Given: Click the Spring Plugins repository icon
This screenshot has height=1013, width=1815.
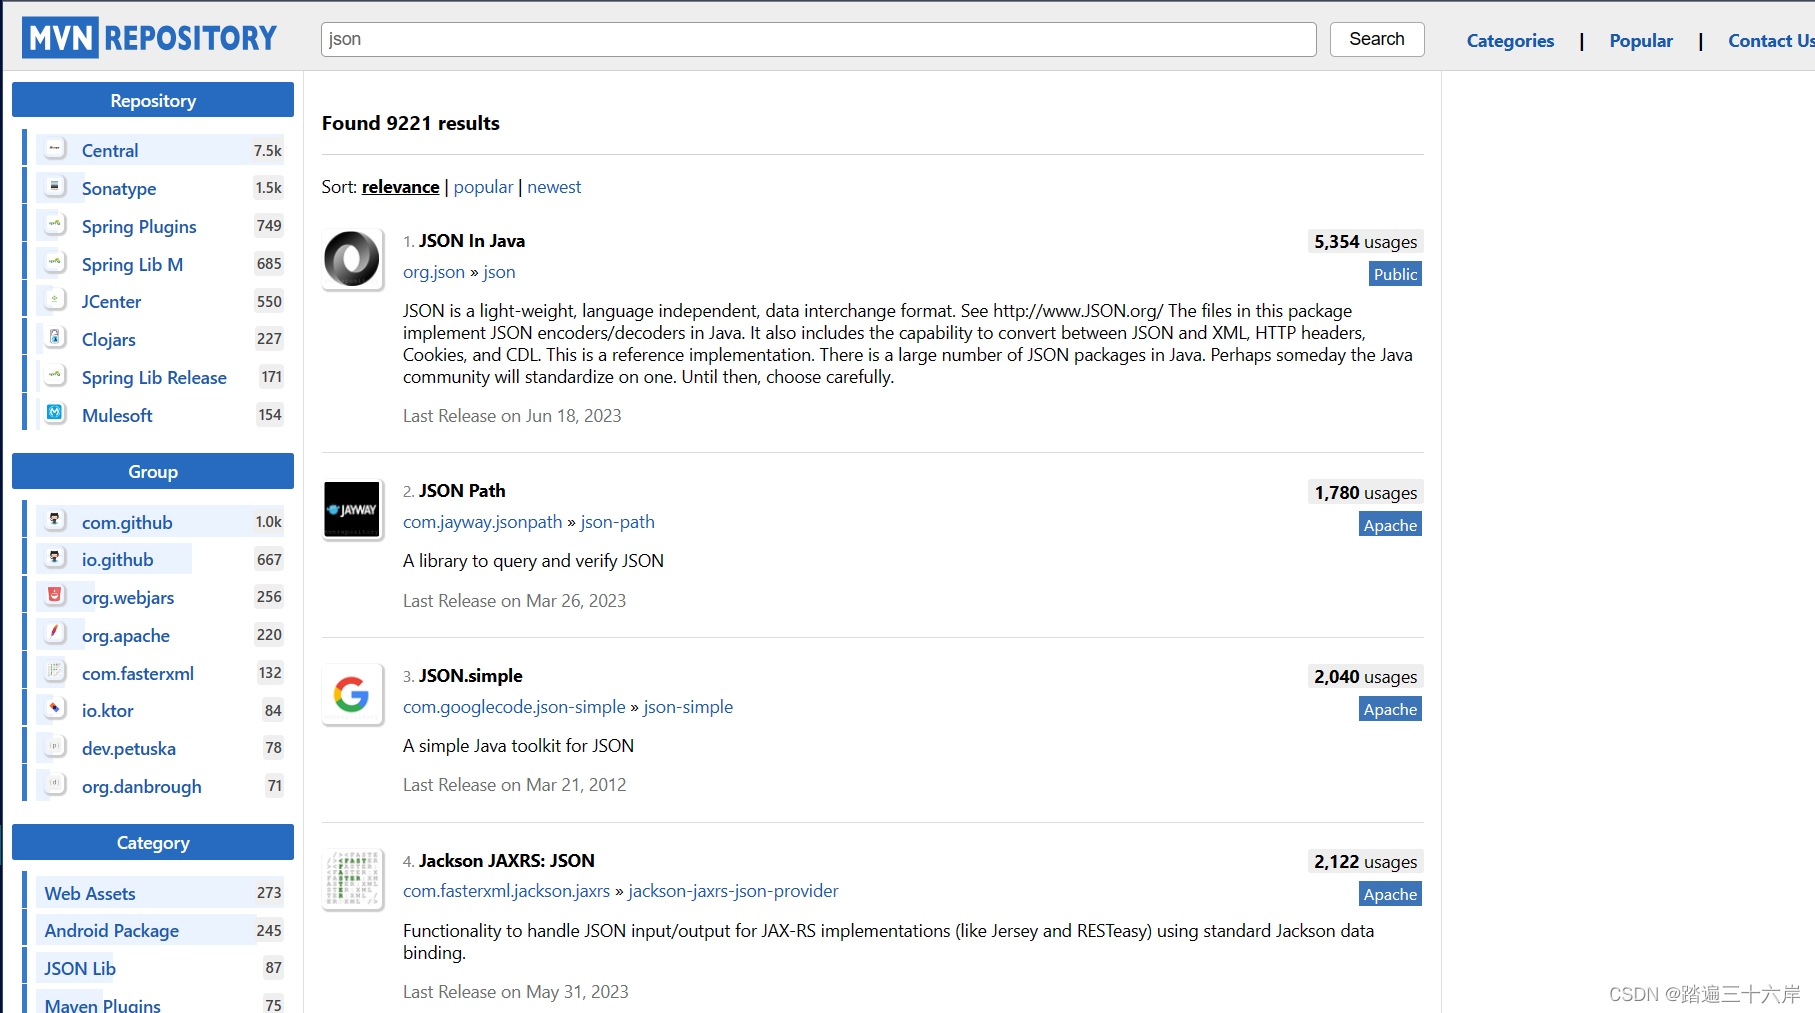Looking at the screenshot, I should (x=55, y=225).
